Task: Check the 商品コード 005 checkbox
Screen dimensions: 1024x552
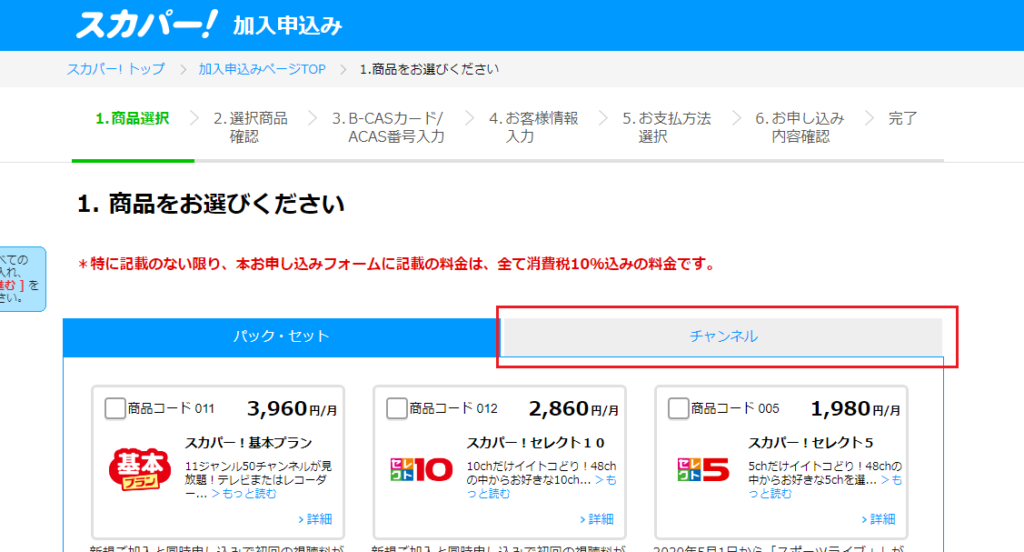Action: pyautogui.click(x=679, y=409)
